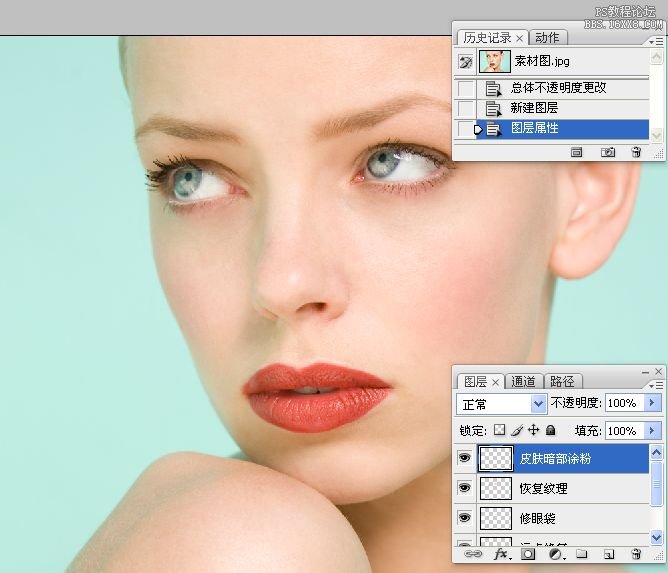Select the 图层属性 history state

click(562, 129)
